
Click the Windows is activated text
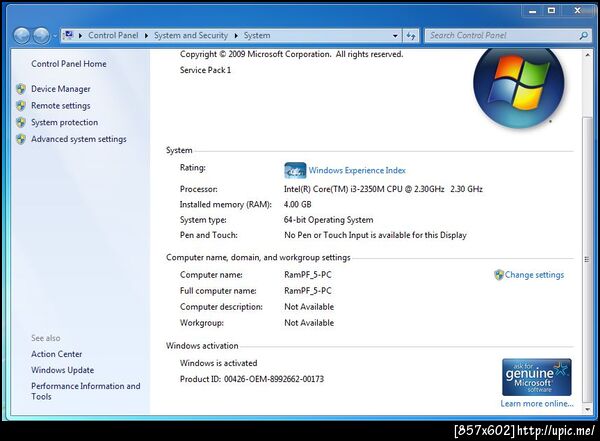point(218,363)
